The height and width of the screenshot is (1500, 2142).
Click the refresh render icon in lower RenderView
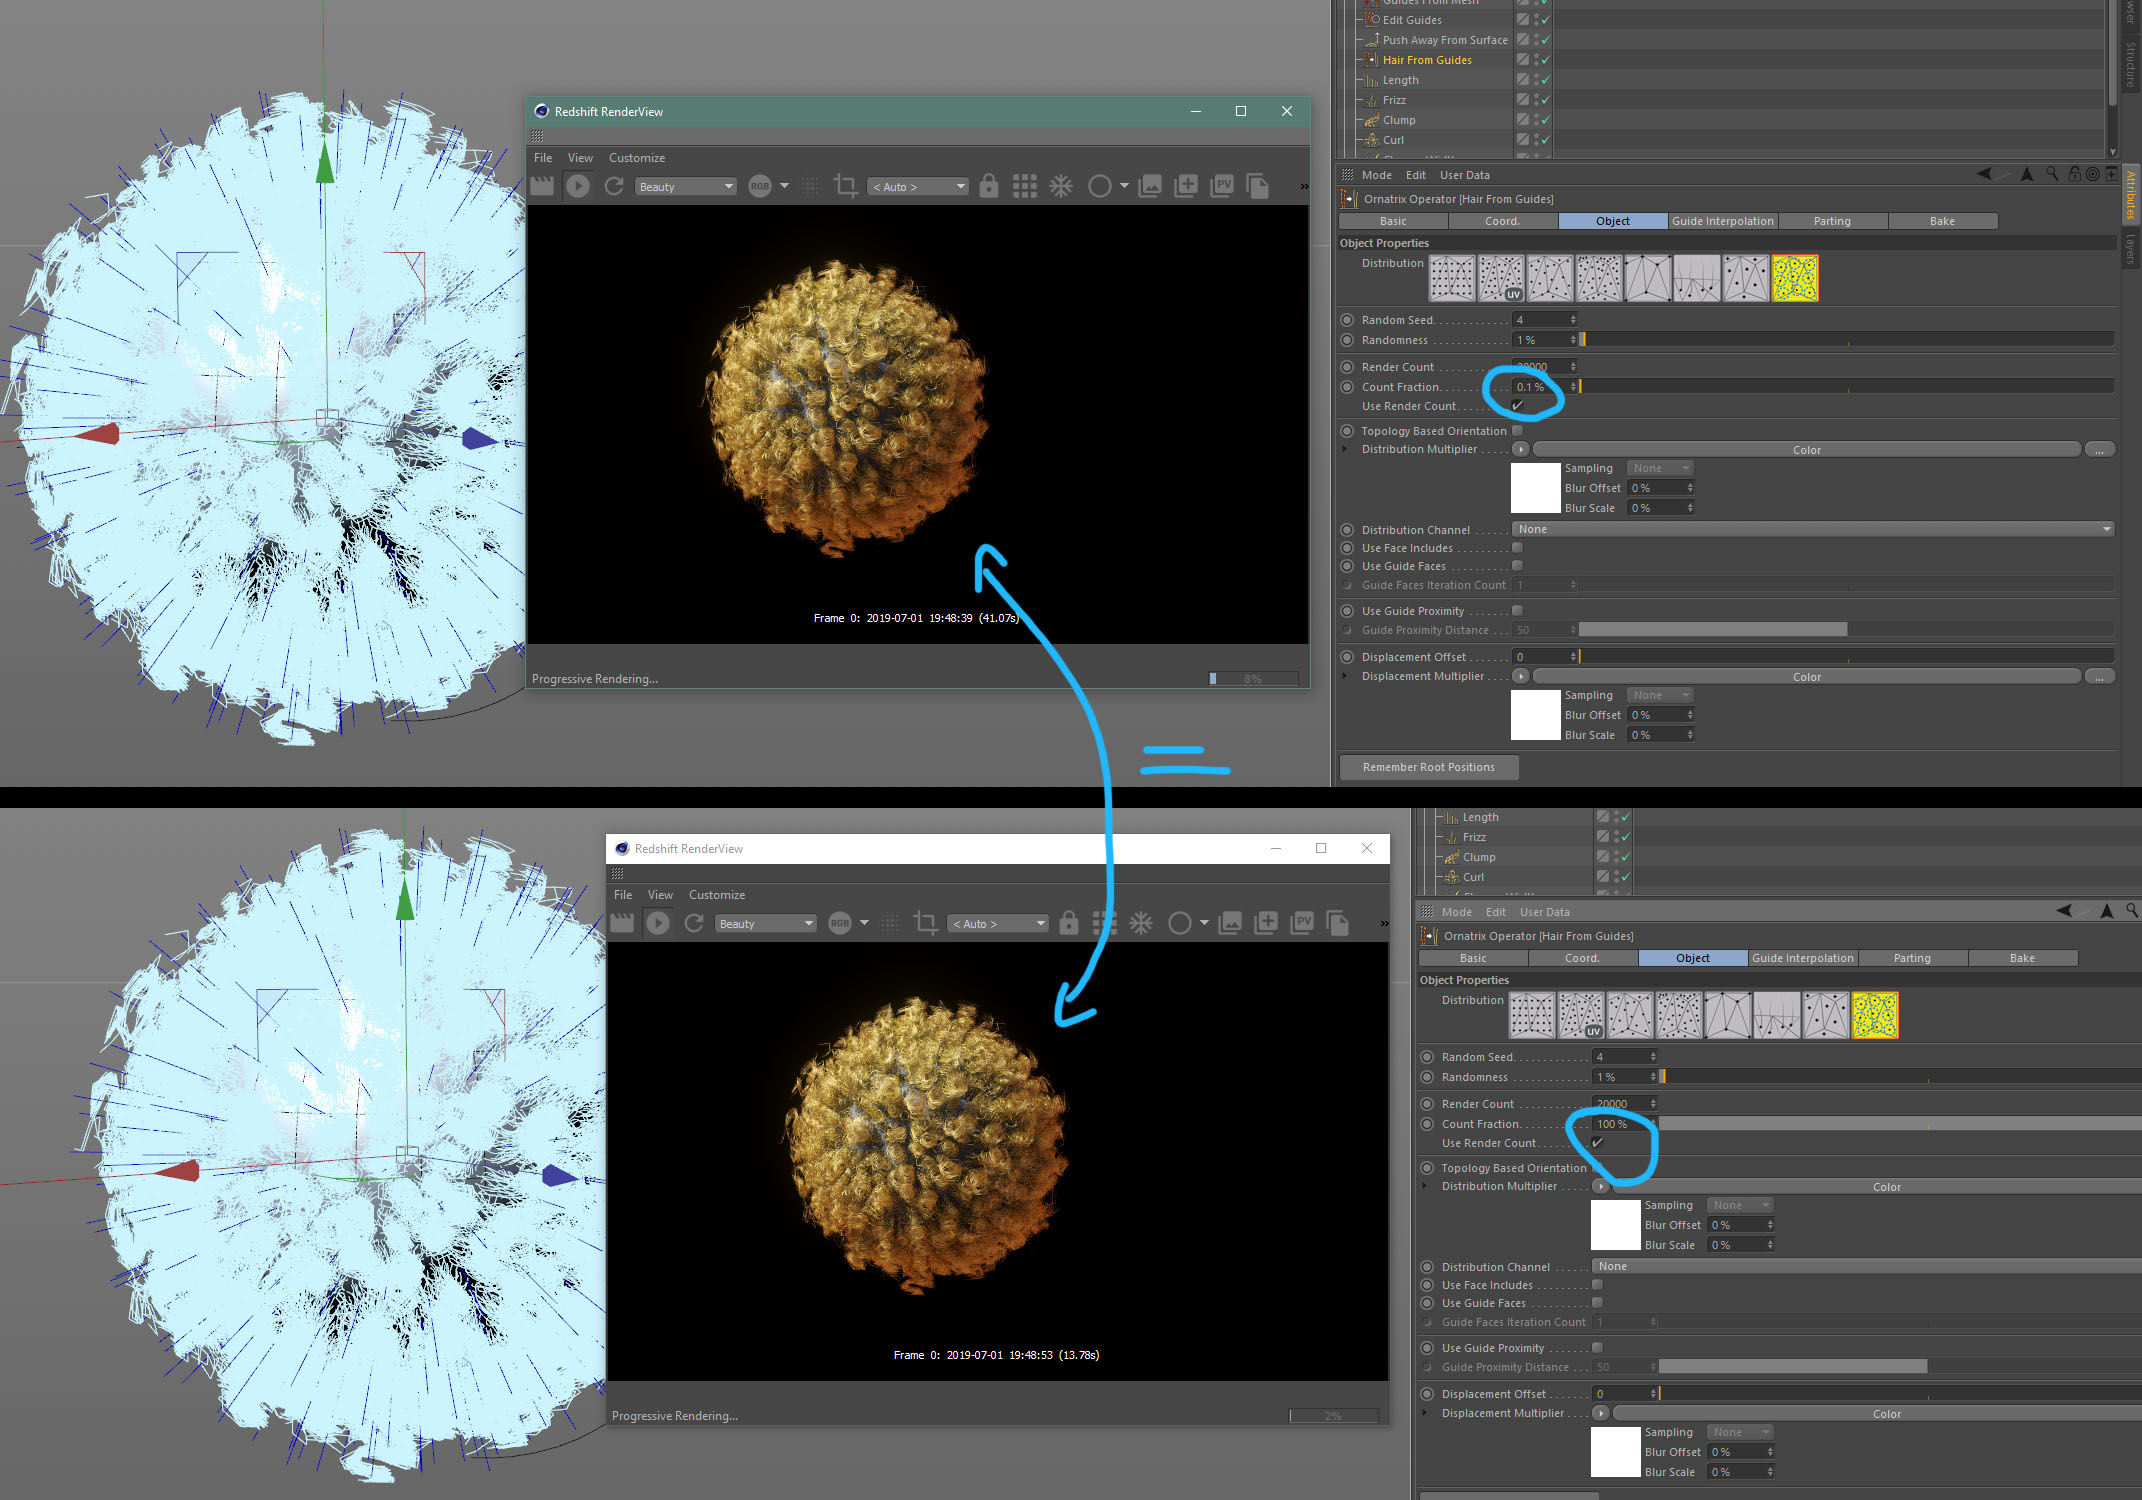coord(694,923)
